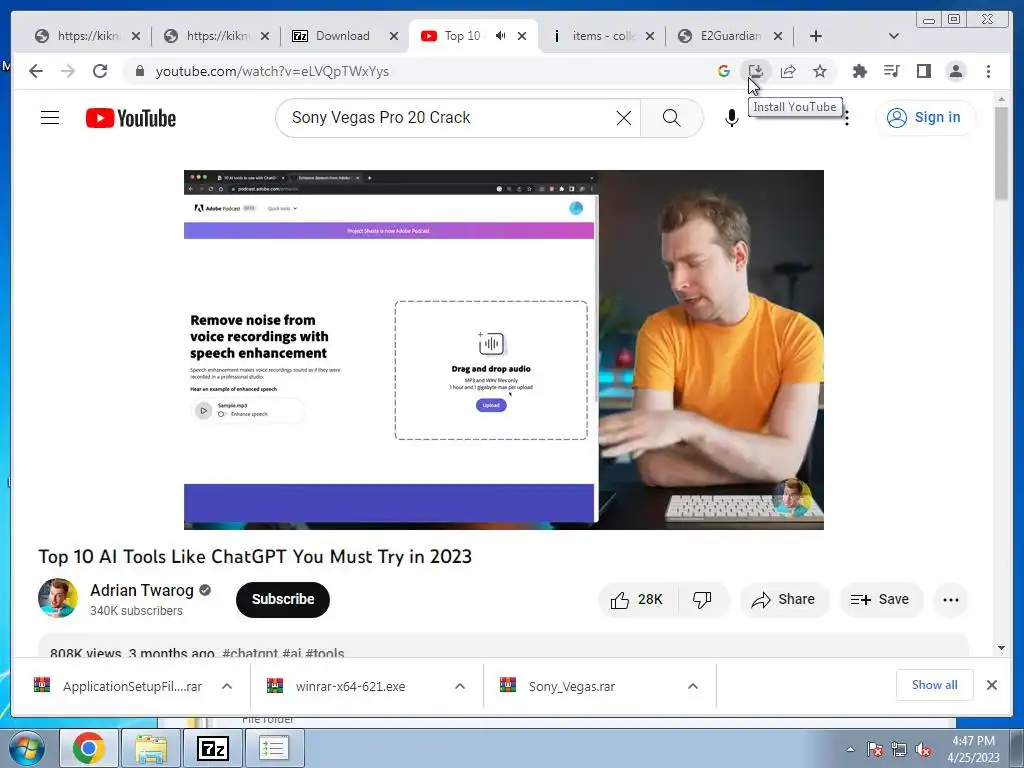The image size is (1024, 768).
Task: Open a new browser tab
Action: click(x=816, y=36)
